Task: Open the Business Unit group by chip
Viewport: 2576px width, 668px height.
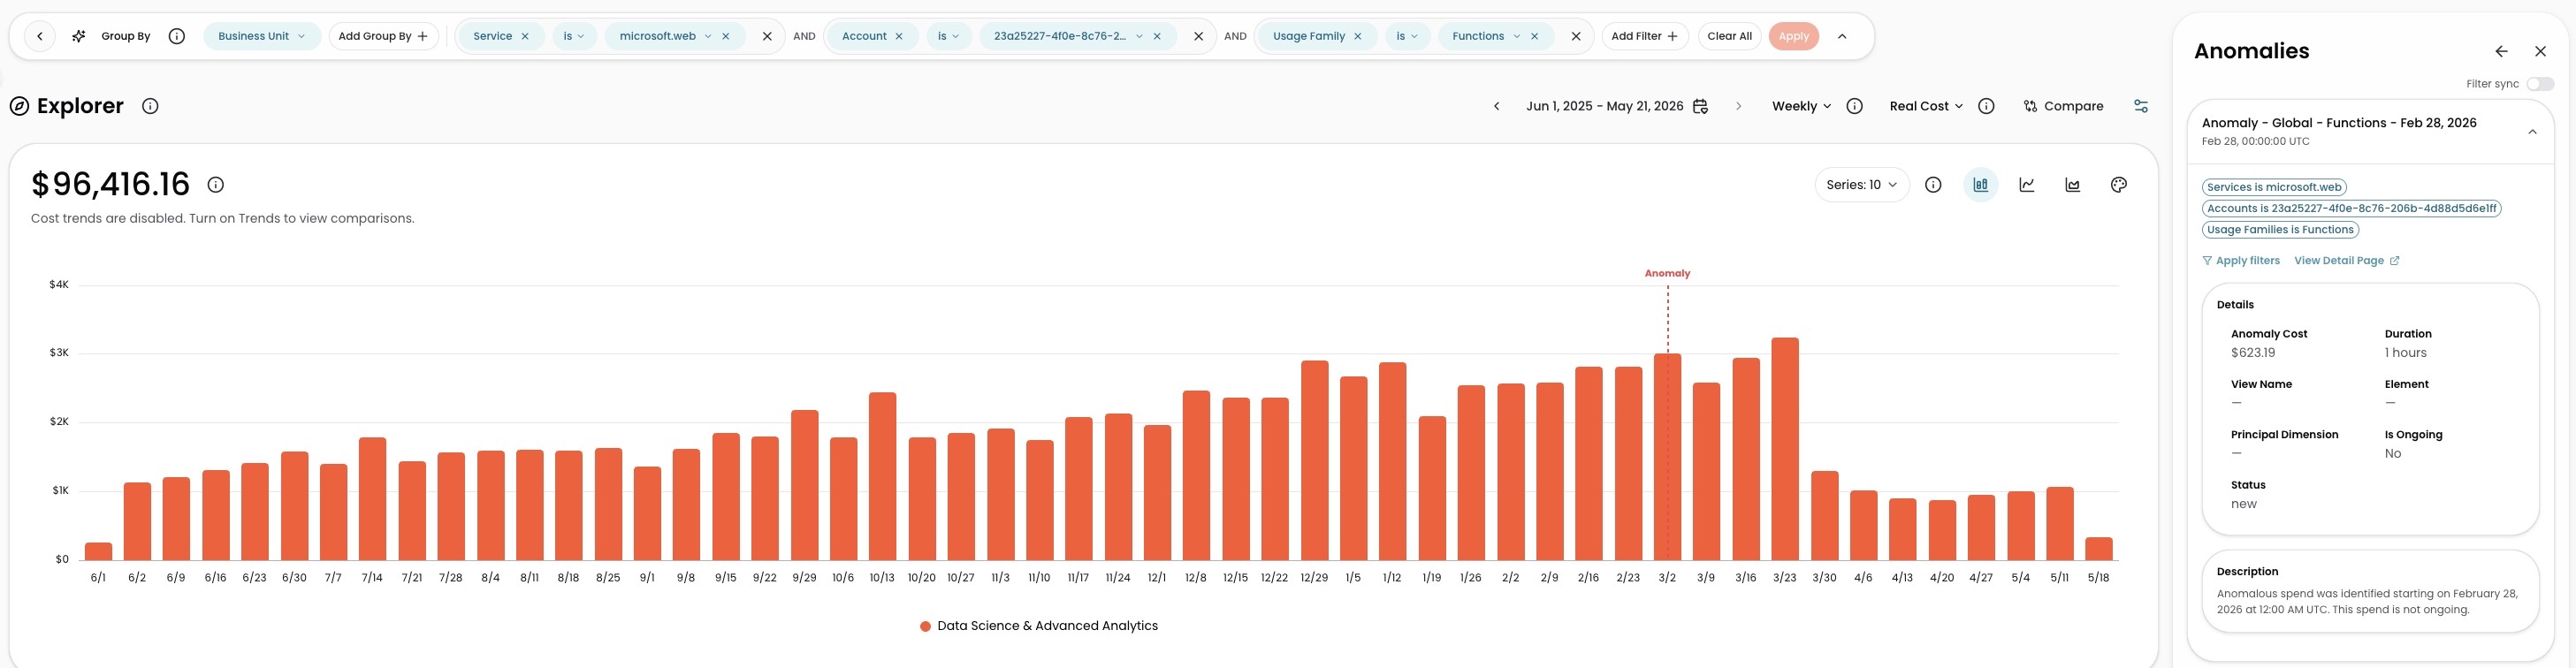Action: pyautogui.click(x=262, y=36)
